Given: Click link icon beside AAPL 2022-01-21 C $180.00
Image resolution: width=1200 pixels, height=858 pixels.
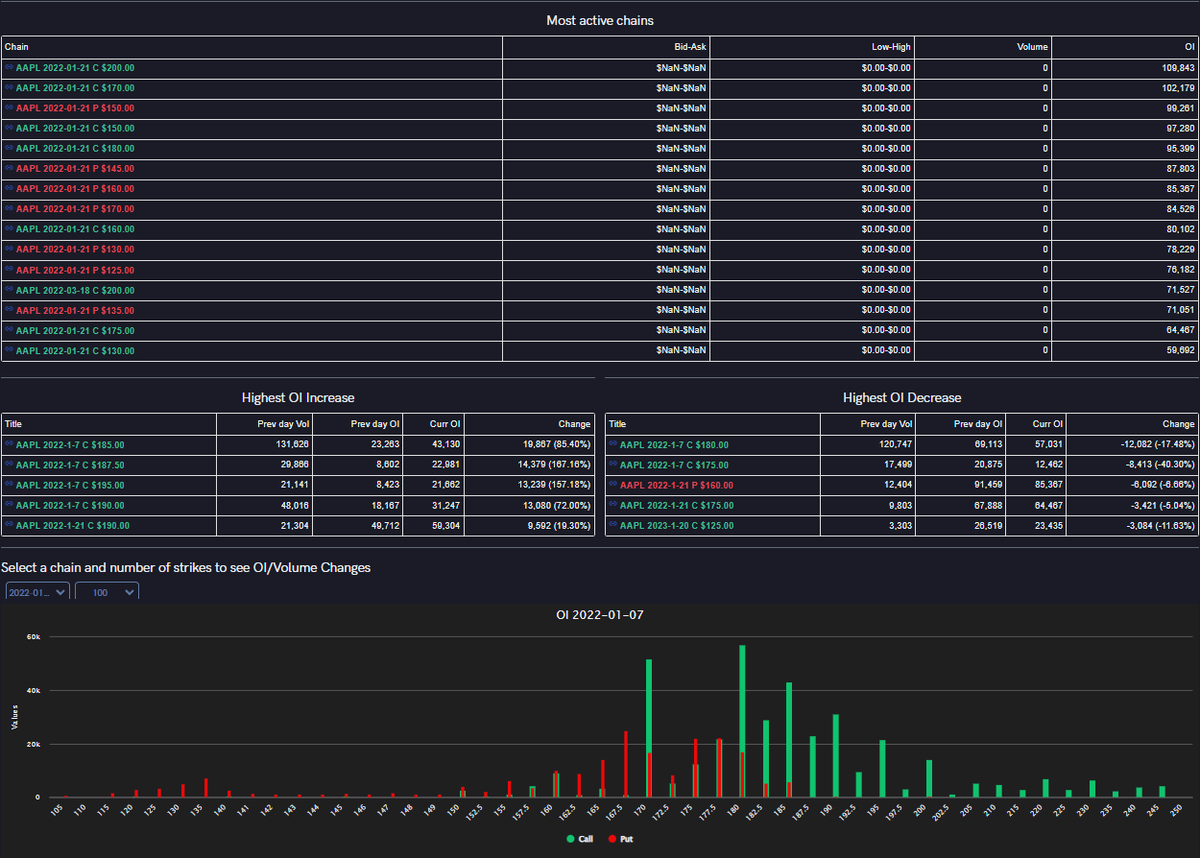Looking at the screenshot, I should point(9,149).
